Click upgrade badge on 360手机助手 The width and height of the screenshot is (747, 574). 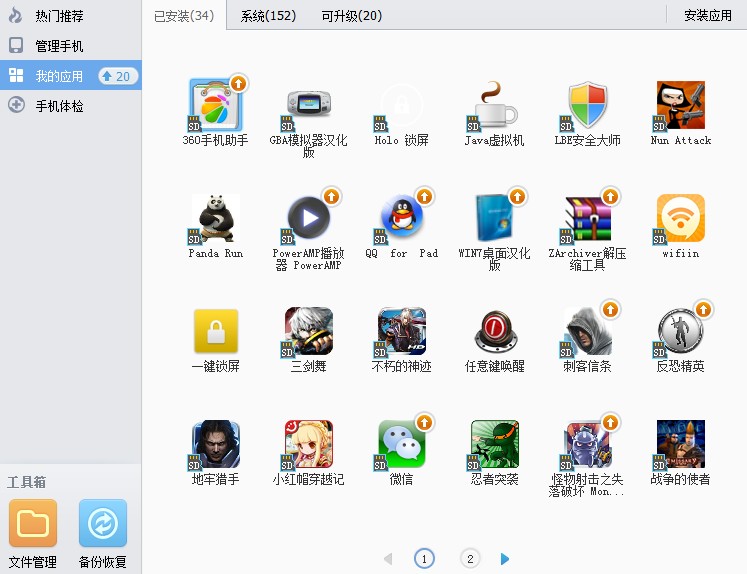click(x=238, y=83)
